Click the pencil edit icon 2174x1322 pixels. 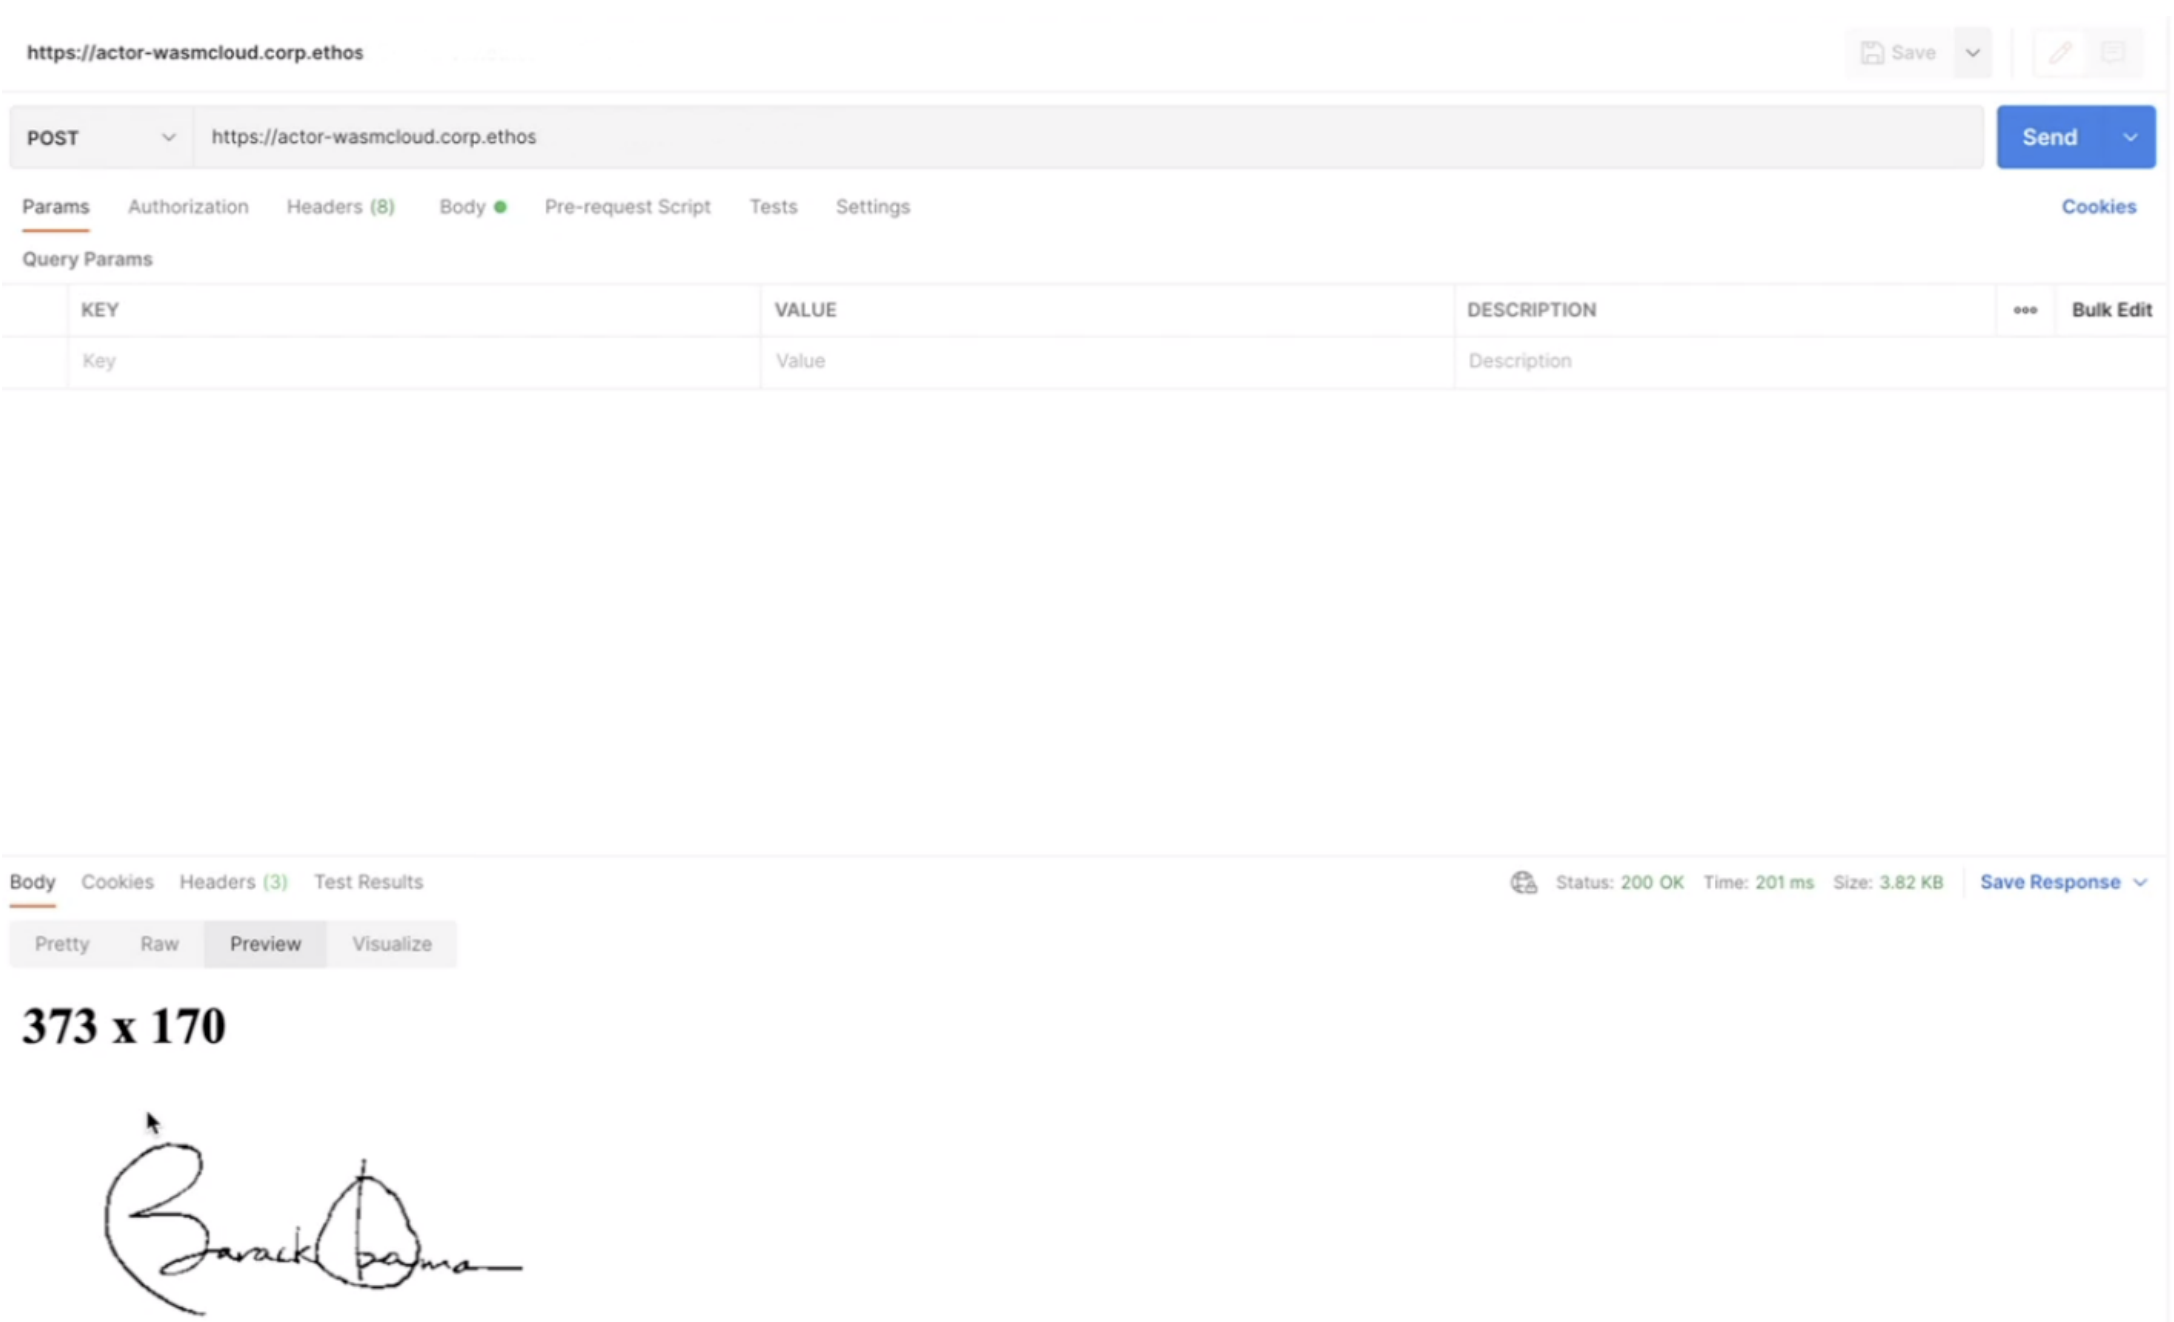pos(2059,53)
